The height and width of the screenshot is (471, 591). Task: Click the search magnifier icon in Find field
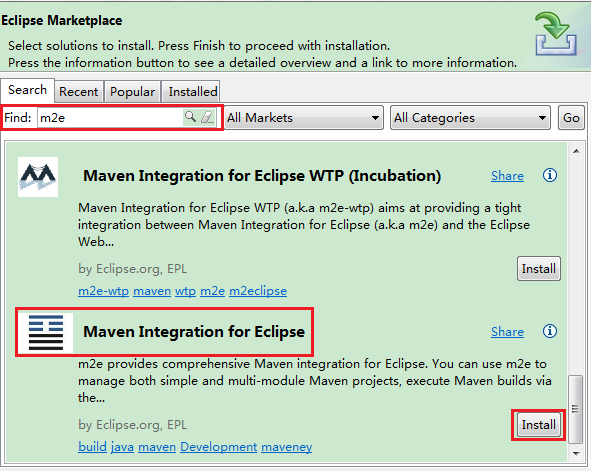190,117
